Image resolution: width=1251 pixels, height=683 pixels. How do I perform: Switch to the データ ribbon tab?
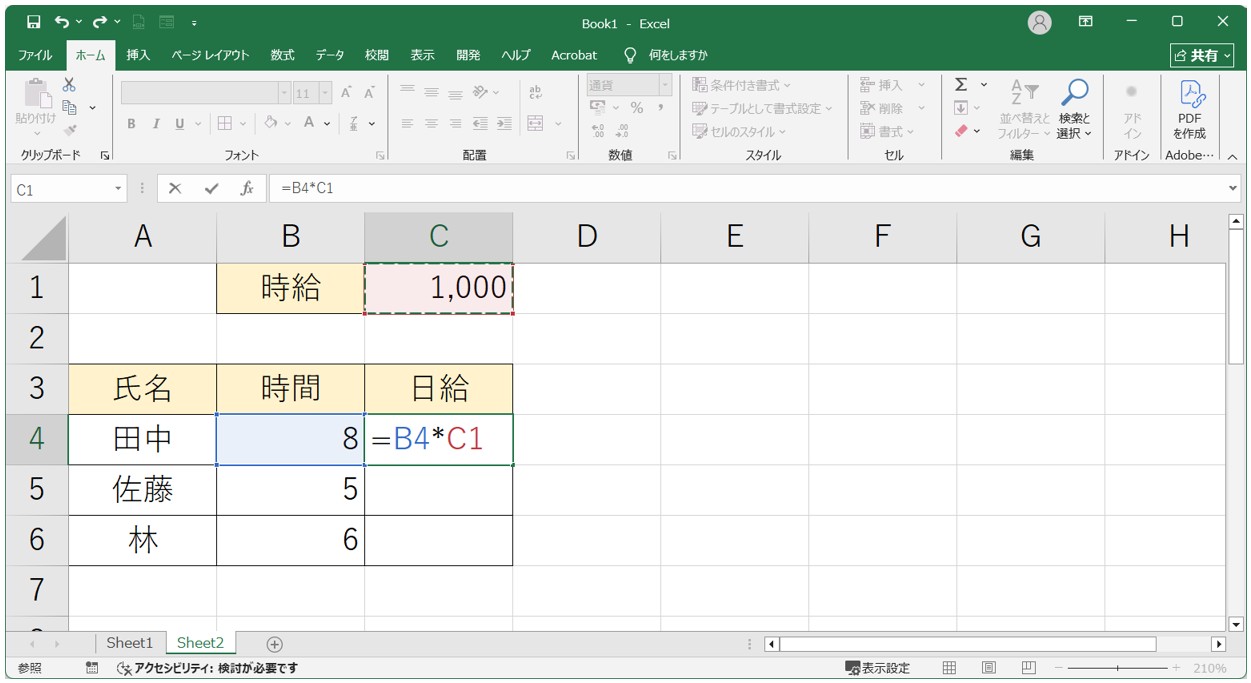[x=330, y=55]
